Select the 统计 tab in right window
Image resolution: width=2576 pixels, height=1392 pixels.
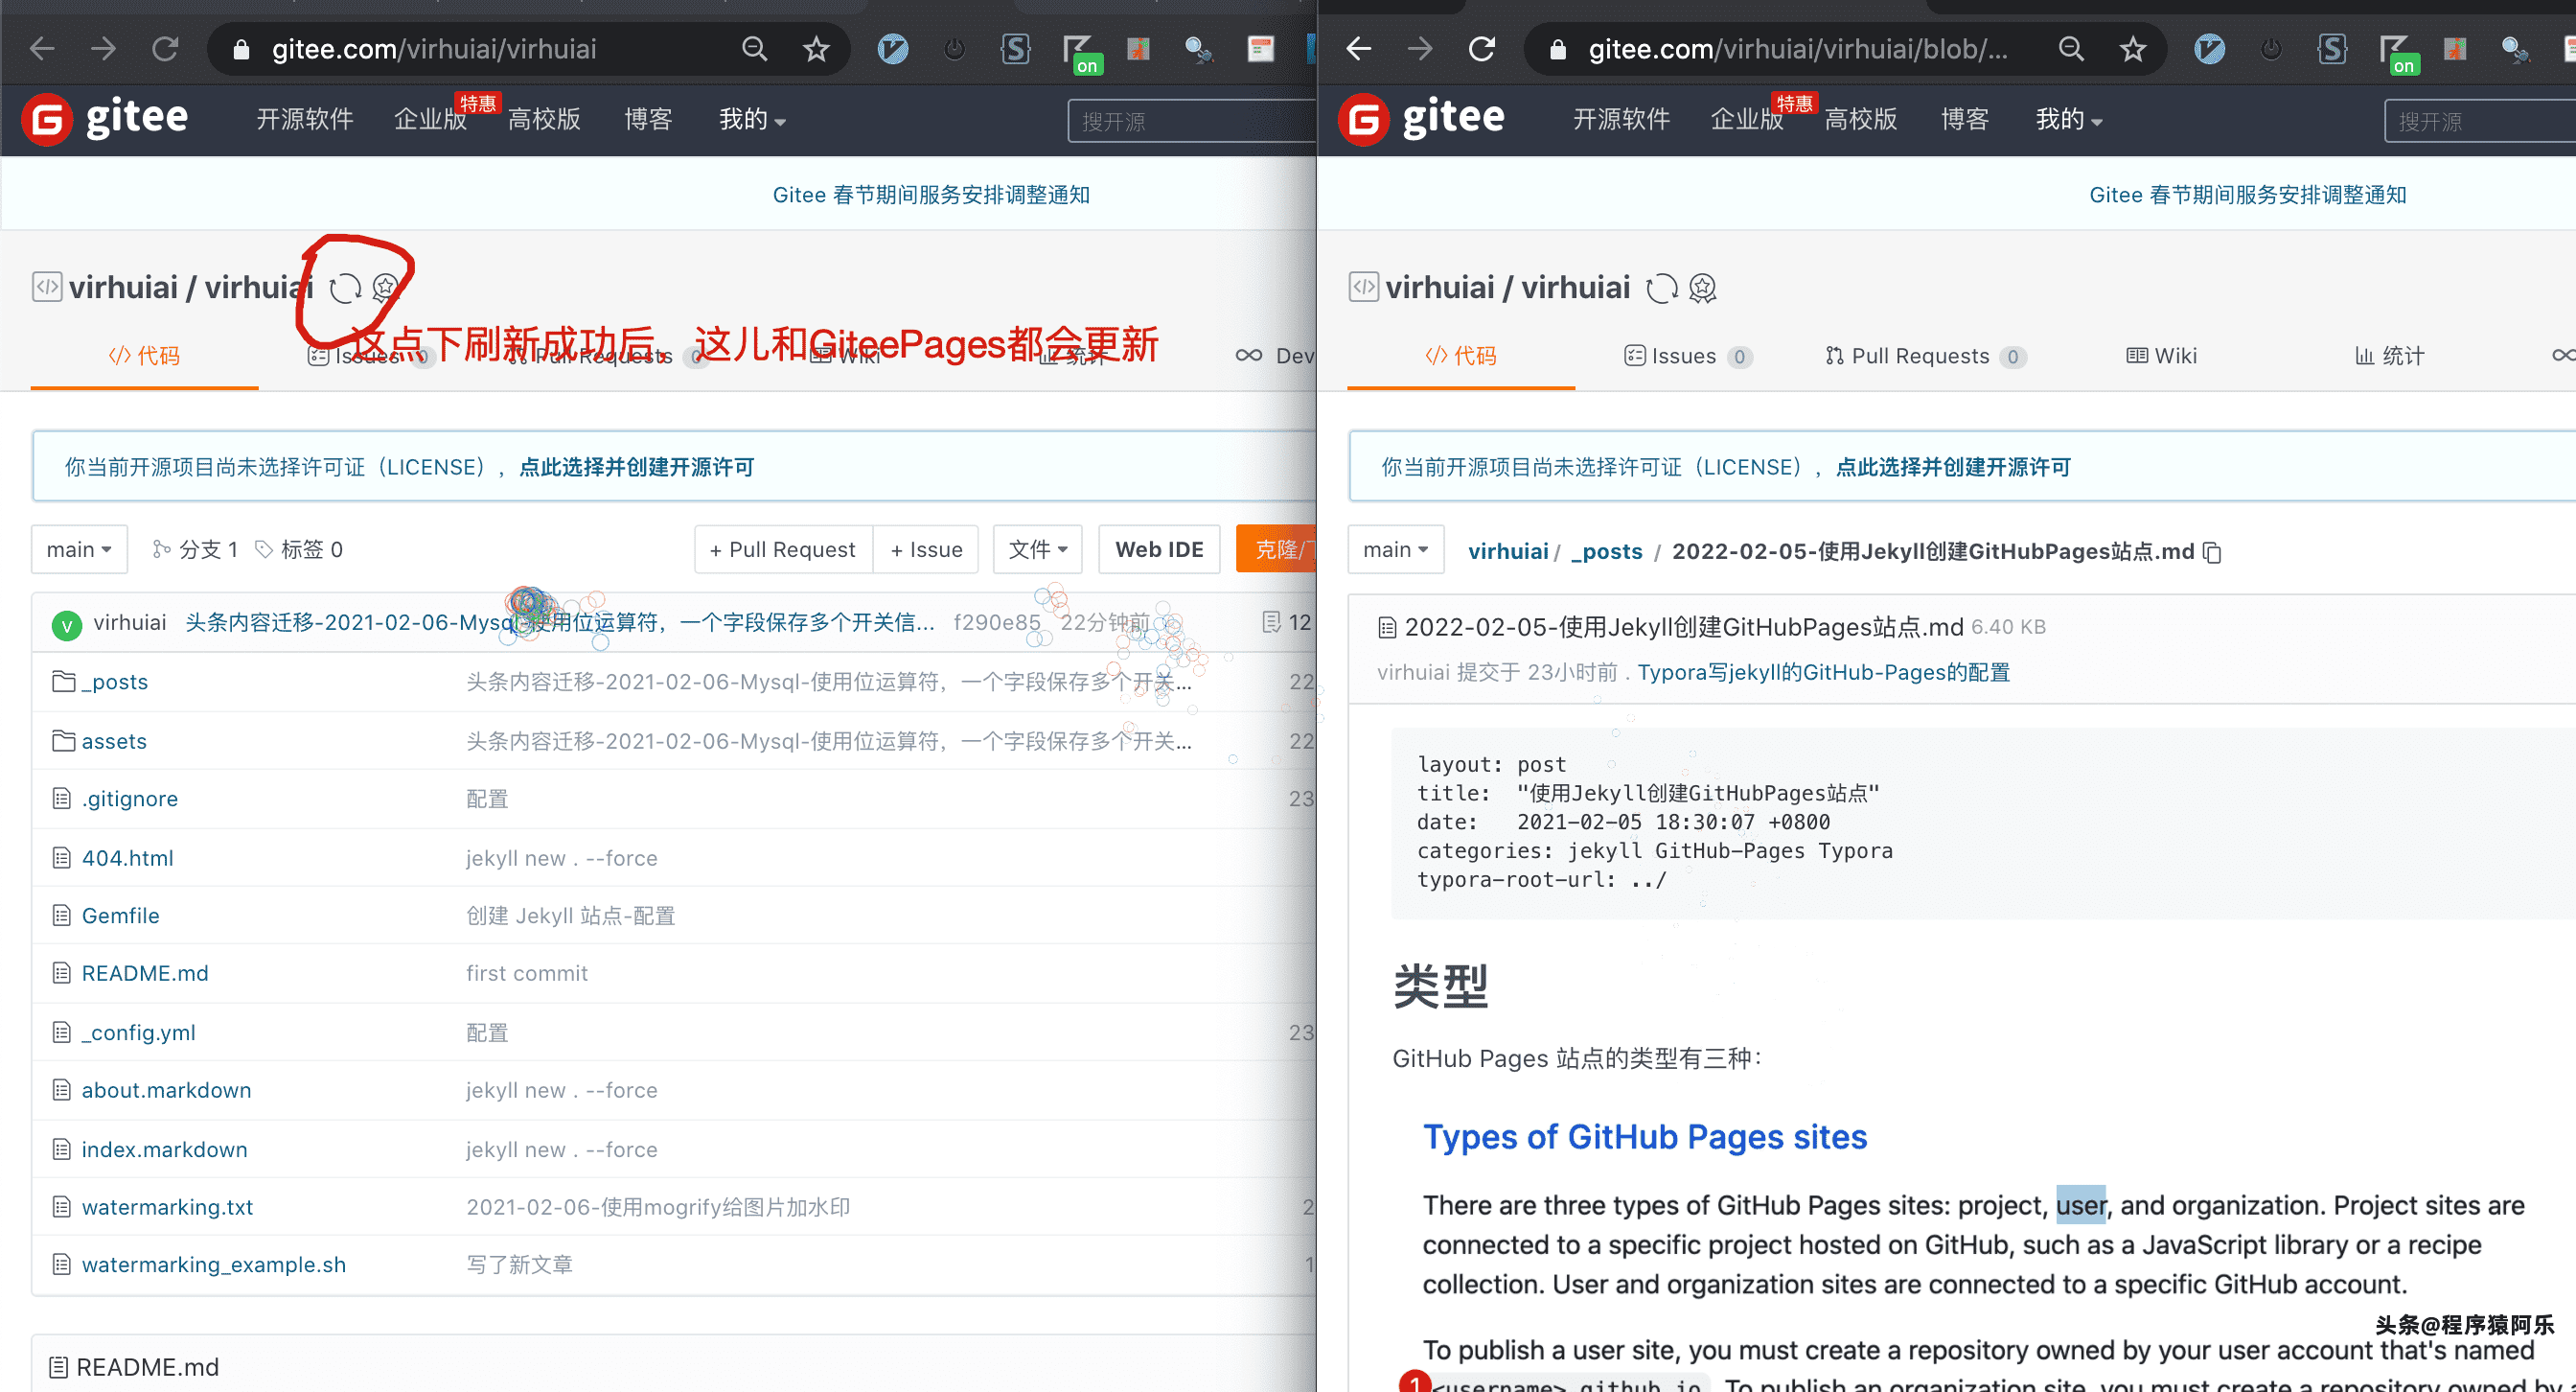2389,356
